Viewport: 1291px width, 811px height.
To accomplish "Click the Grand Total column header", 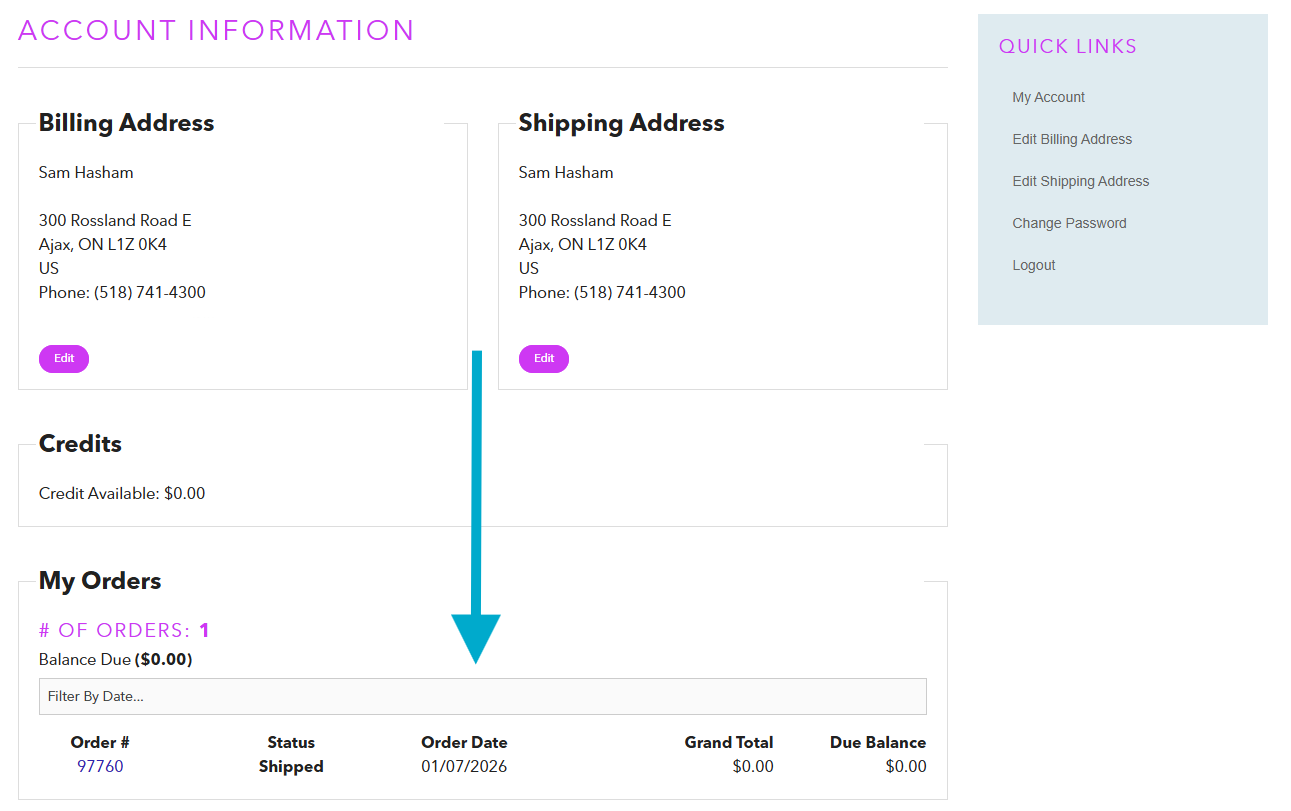I will (x=728, y=743).
